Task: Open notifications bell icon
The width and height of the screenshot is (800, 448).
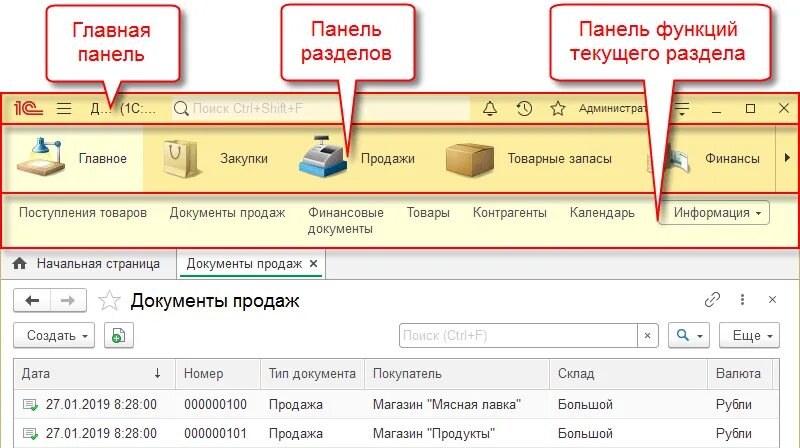Action: (490, 108)
